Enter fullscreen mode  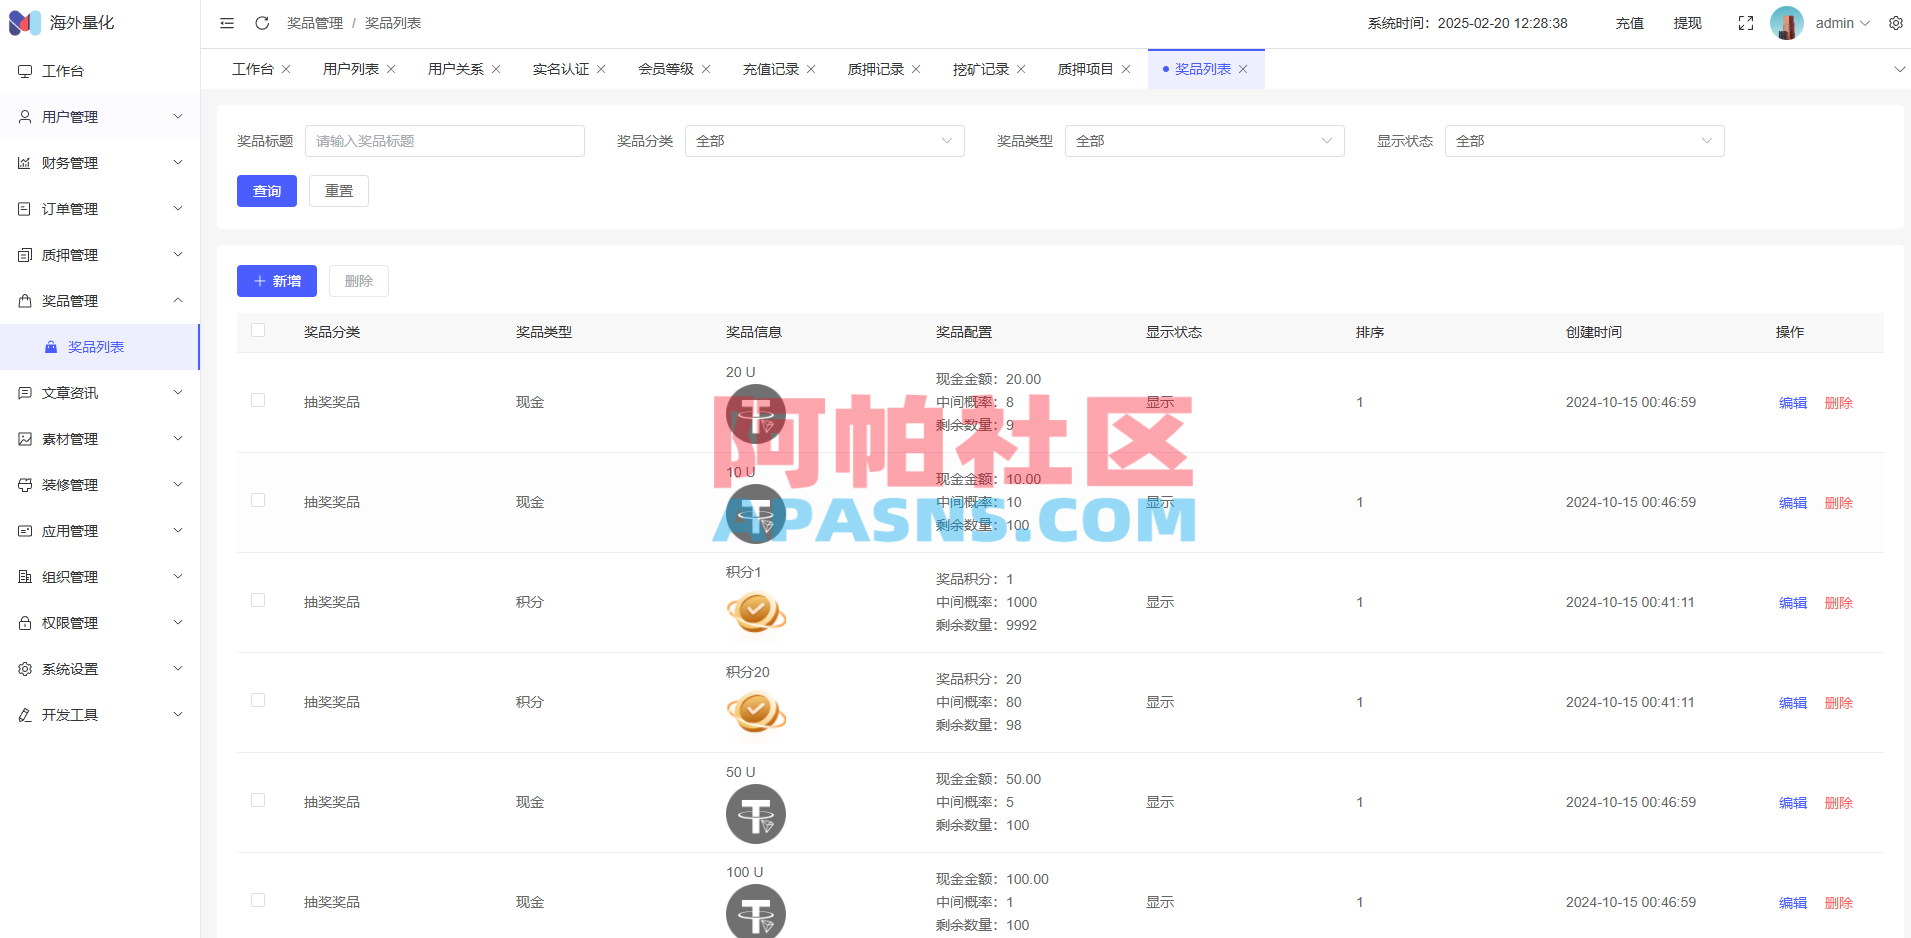tap(1746, 22)
